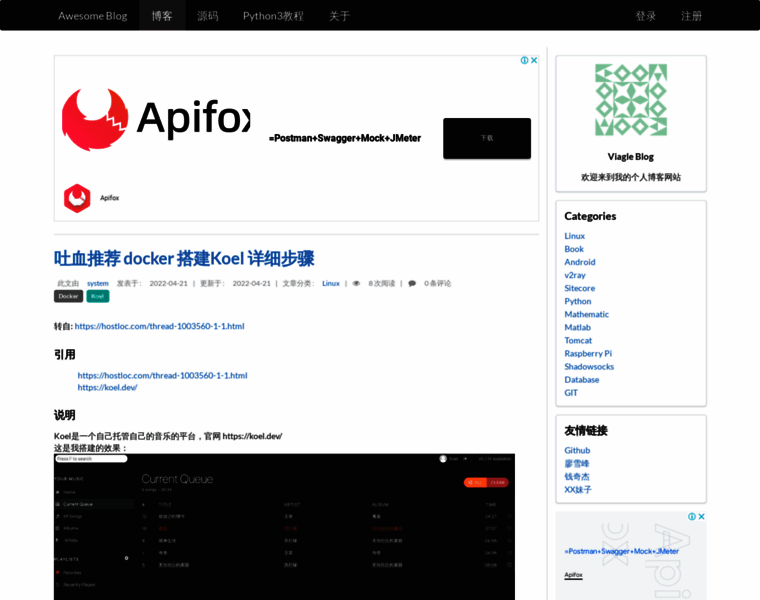Open the https://koel.dev/ reference link

click(107, 387)
